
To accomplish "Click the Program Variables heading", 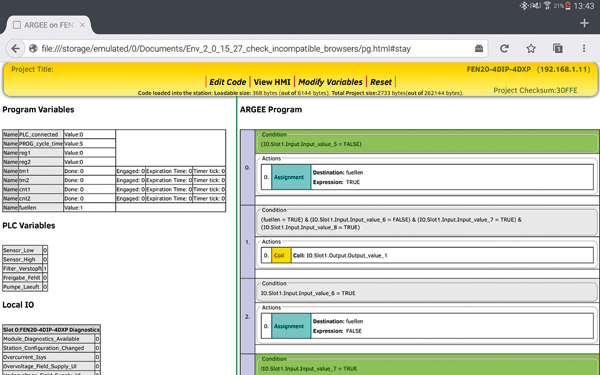I will [38, 109].
